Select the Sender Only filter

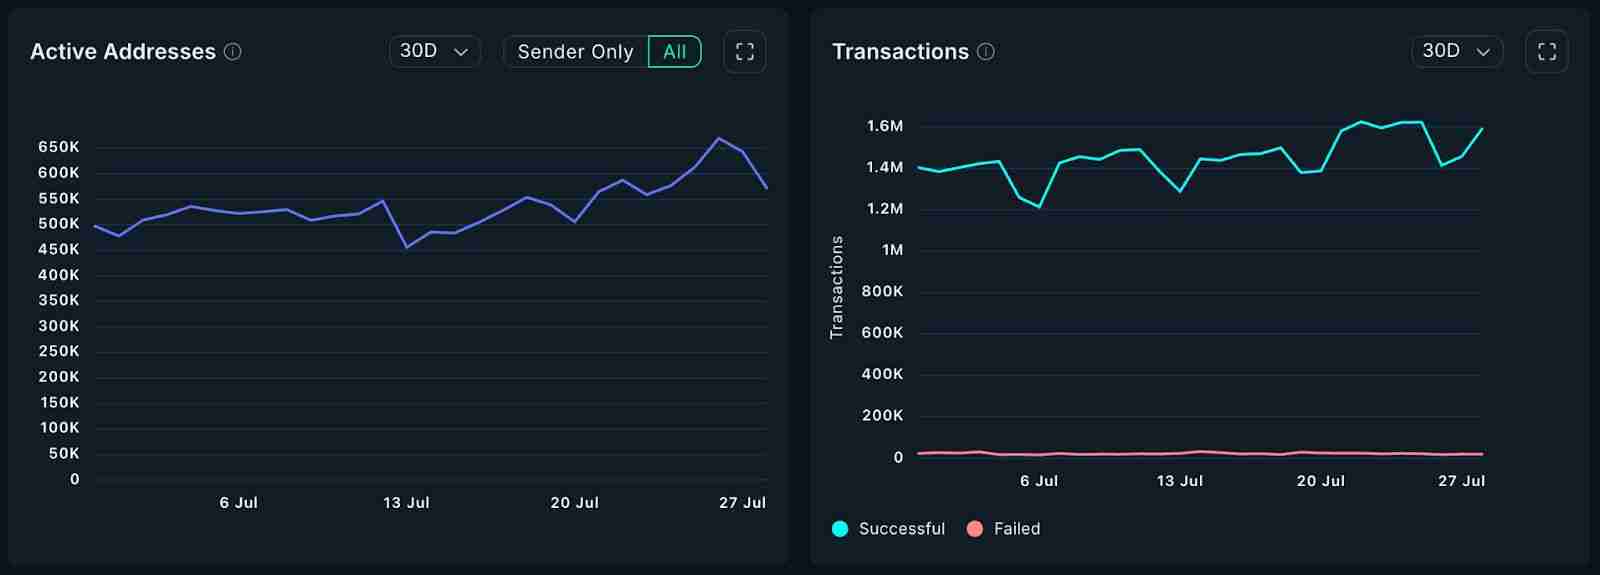575,52
